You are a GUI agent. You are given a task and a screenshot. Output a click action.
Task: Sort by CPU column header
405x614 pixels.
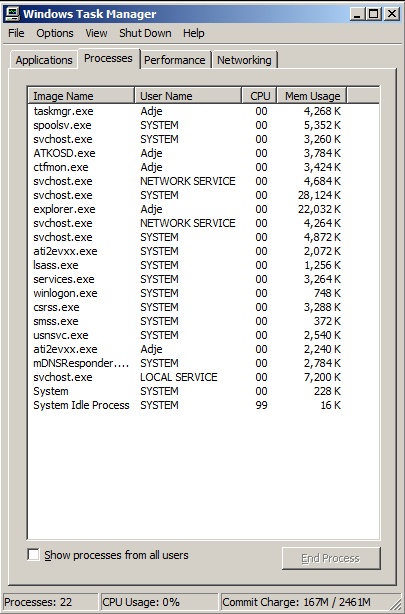(x=259, y=96)
